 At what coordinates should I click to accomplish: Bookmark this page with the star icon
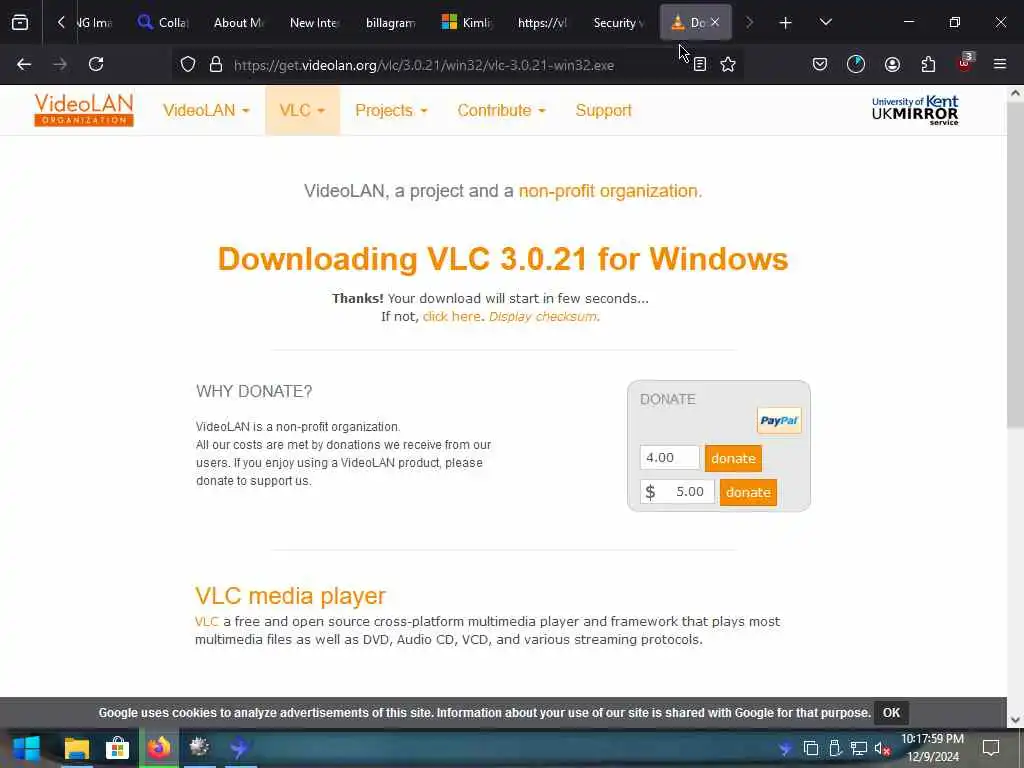[728, 65]
